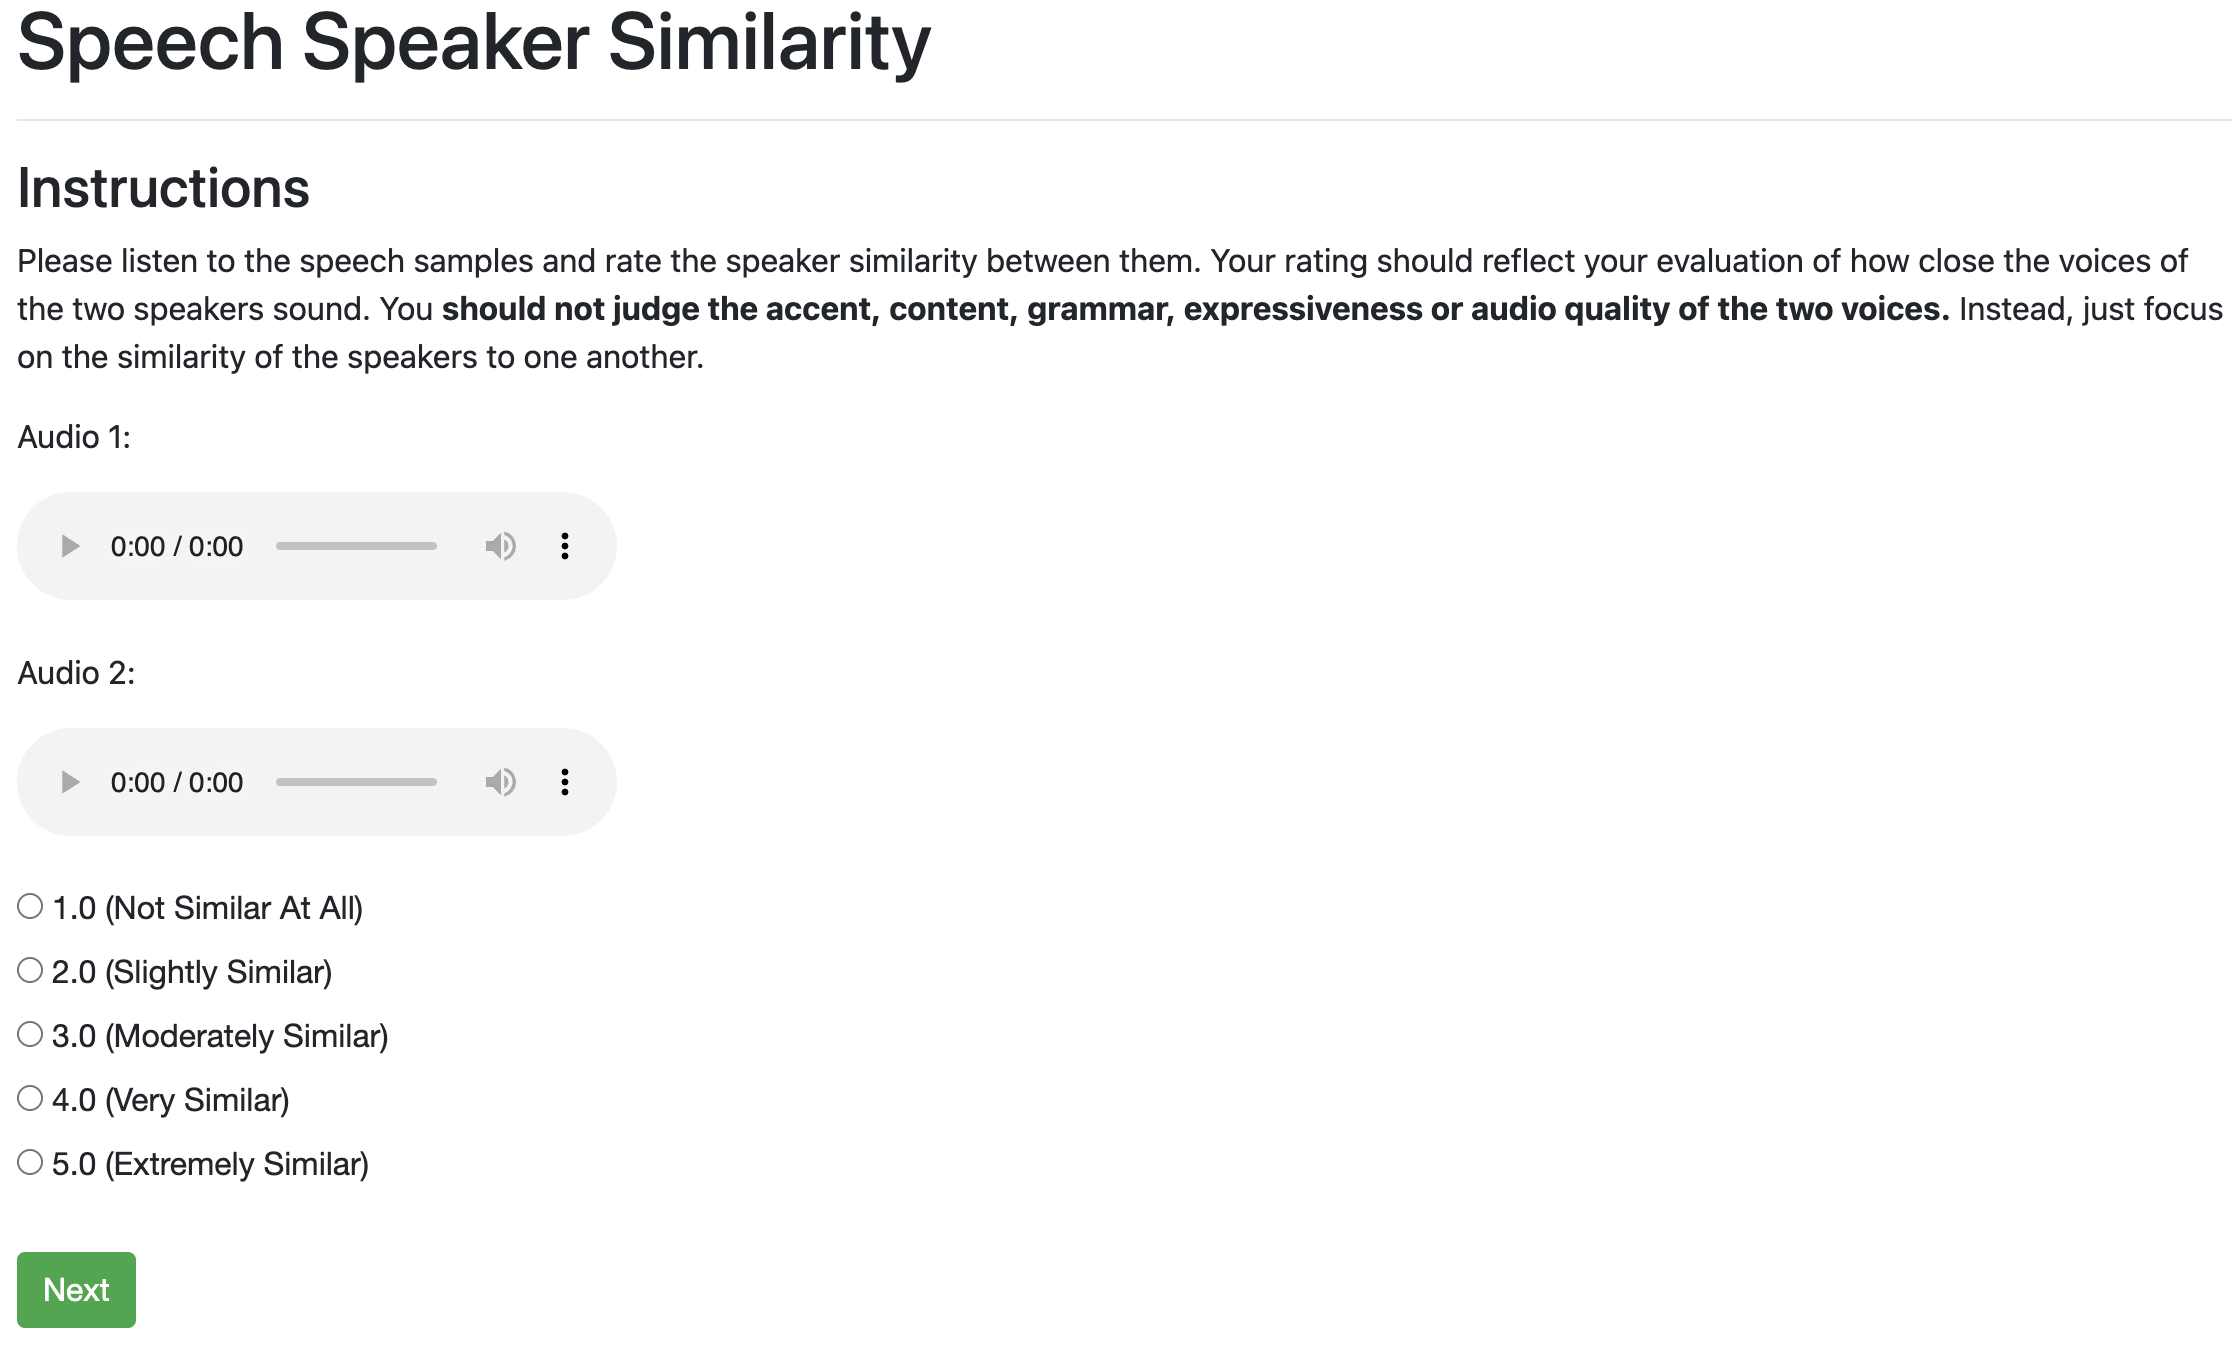Click the Audio 2 time display
The image size is (2232, 1350).
[x=177, y=783]
